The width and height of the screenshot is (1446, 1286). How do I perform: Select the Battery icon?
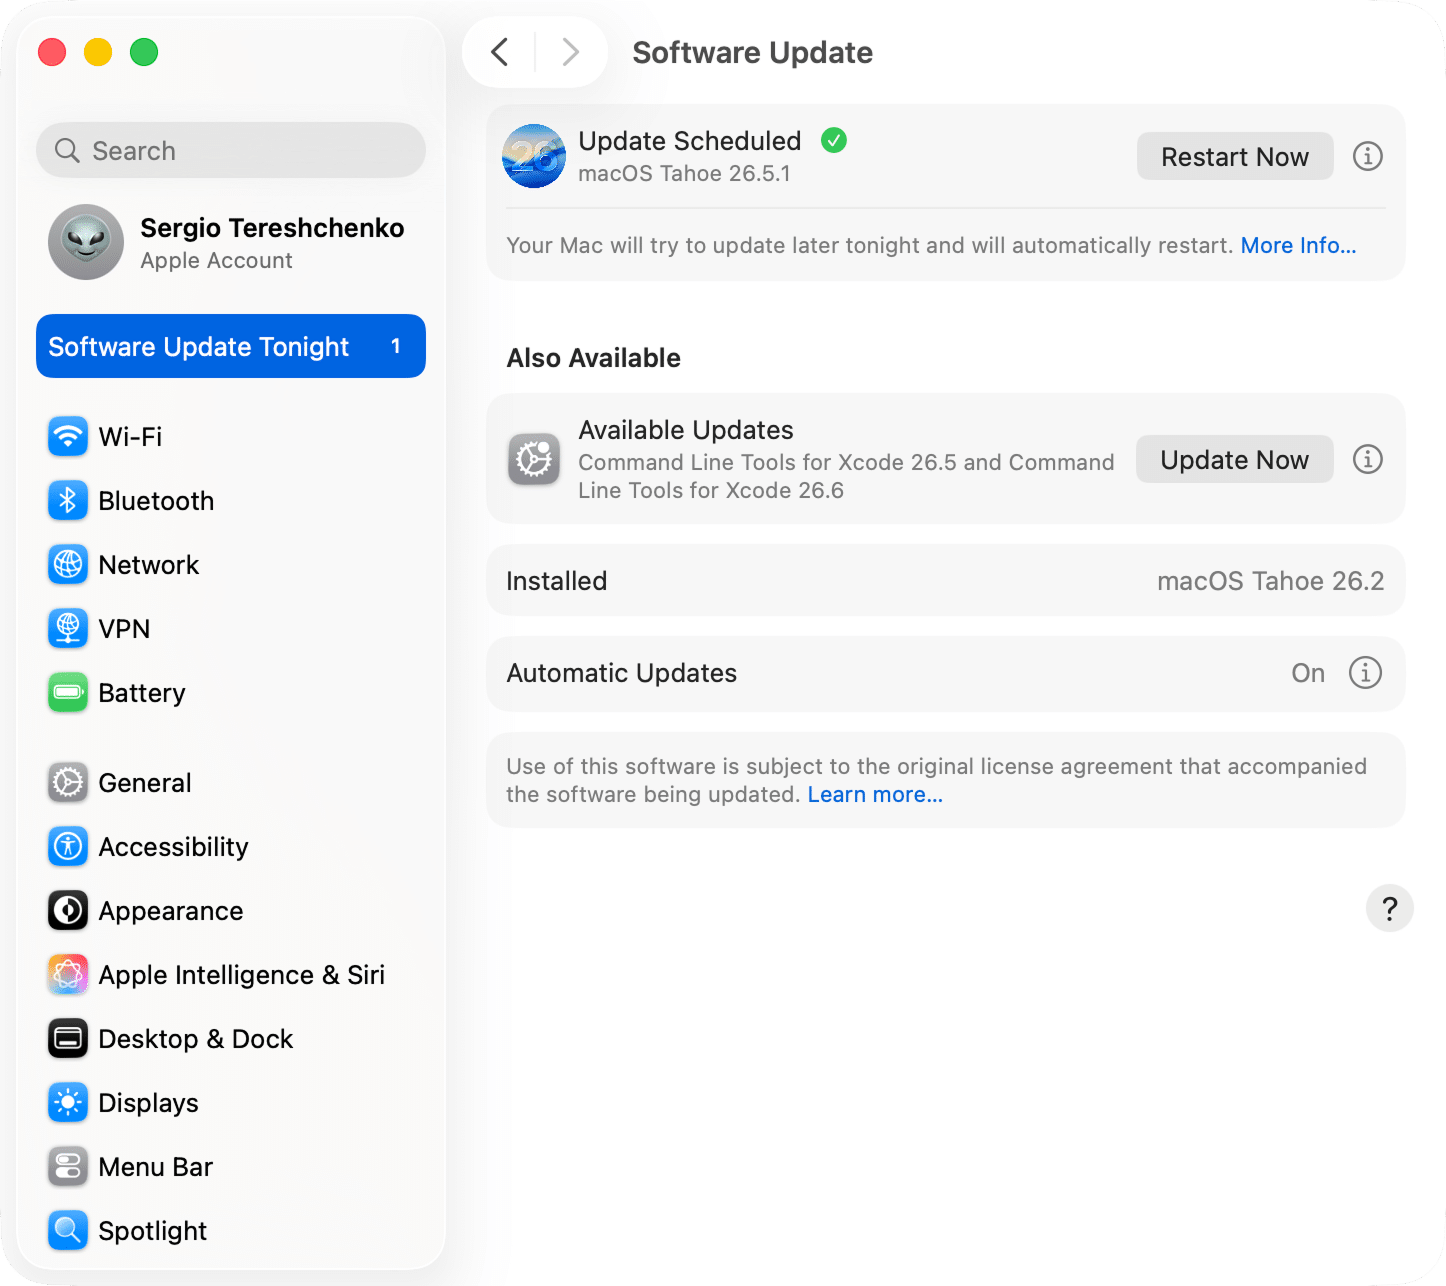click(x=68, y=693)
